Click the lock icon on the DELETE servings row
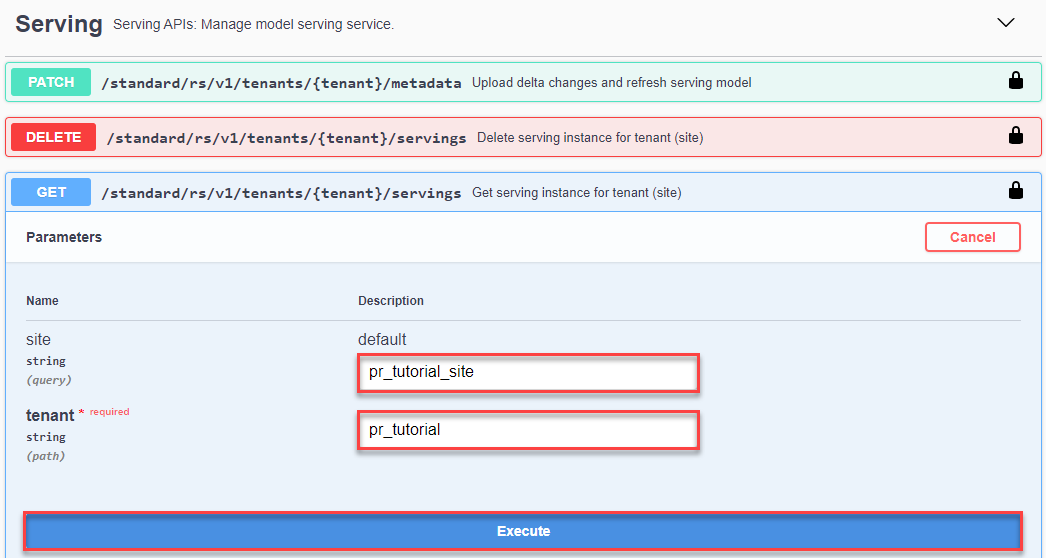This screenshot has width=1046, height=558. pyautogui.click(x=1015, y=136)
